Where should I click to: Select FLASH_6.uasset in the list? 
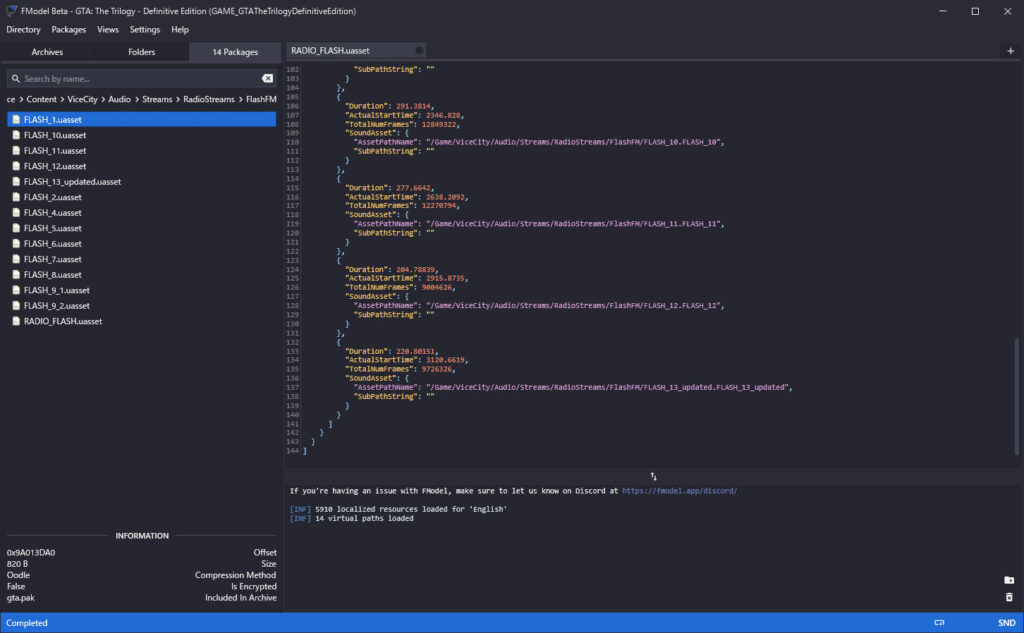pyautogui.click(x=142, y=244)
